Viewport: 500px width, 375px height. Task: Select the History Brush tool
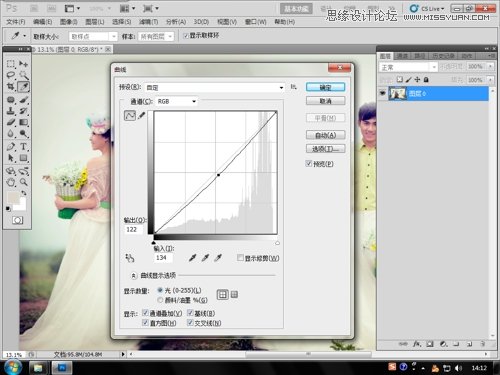tap(23, 111)
